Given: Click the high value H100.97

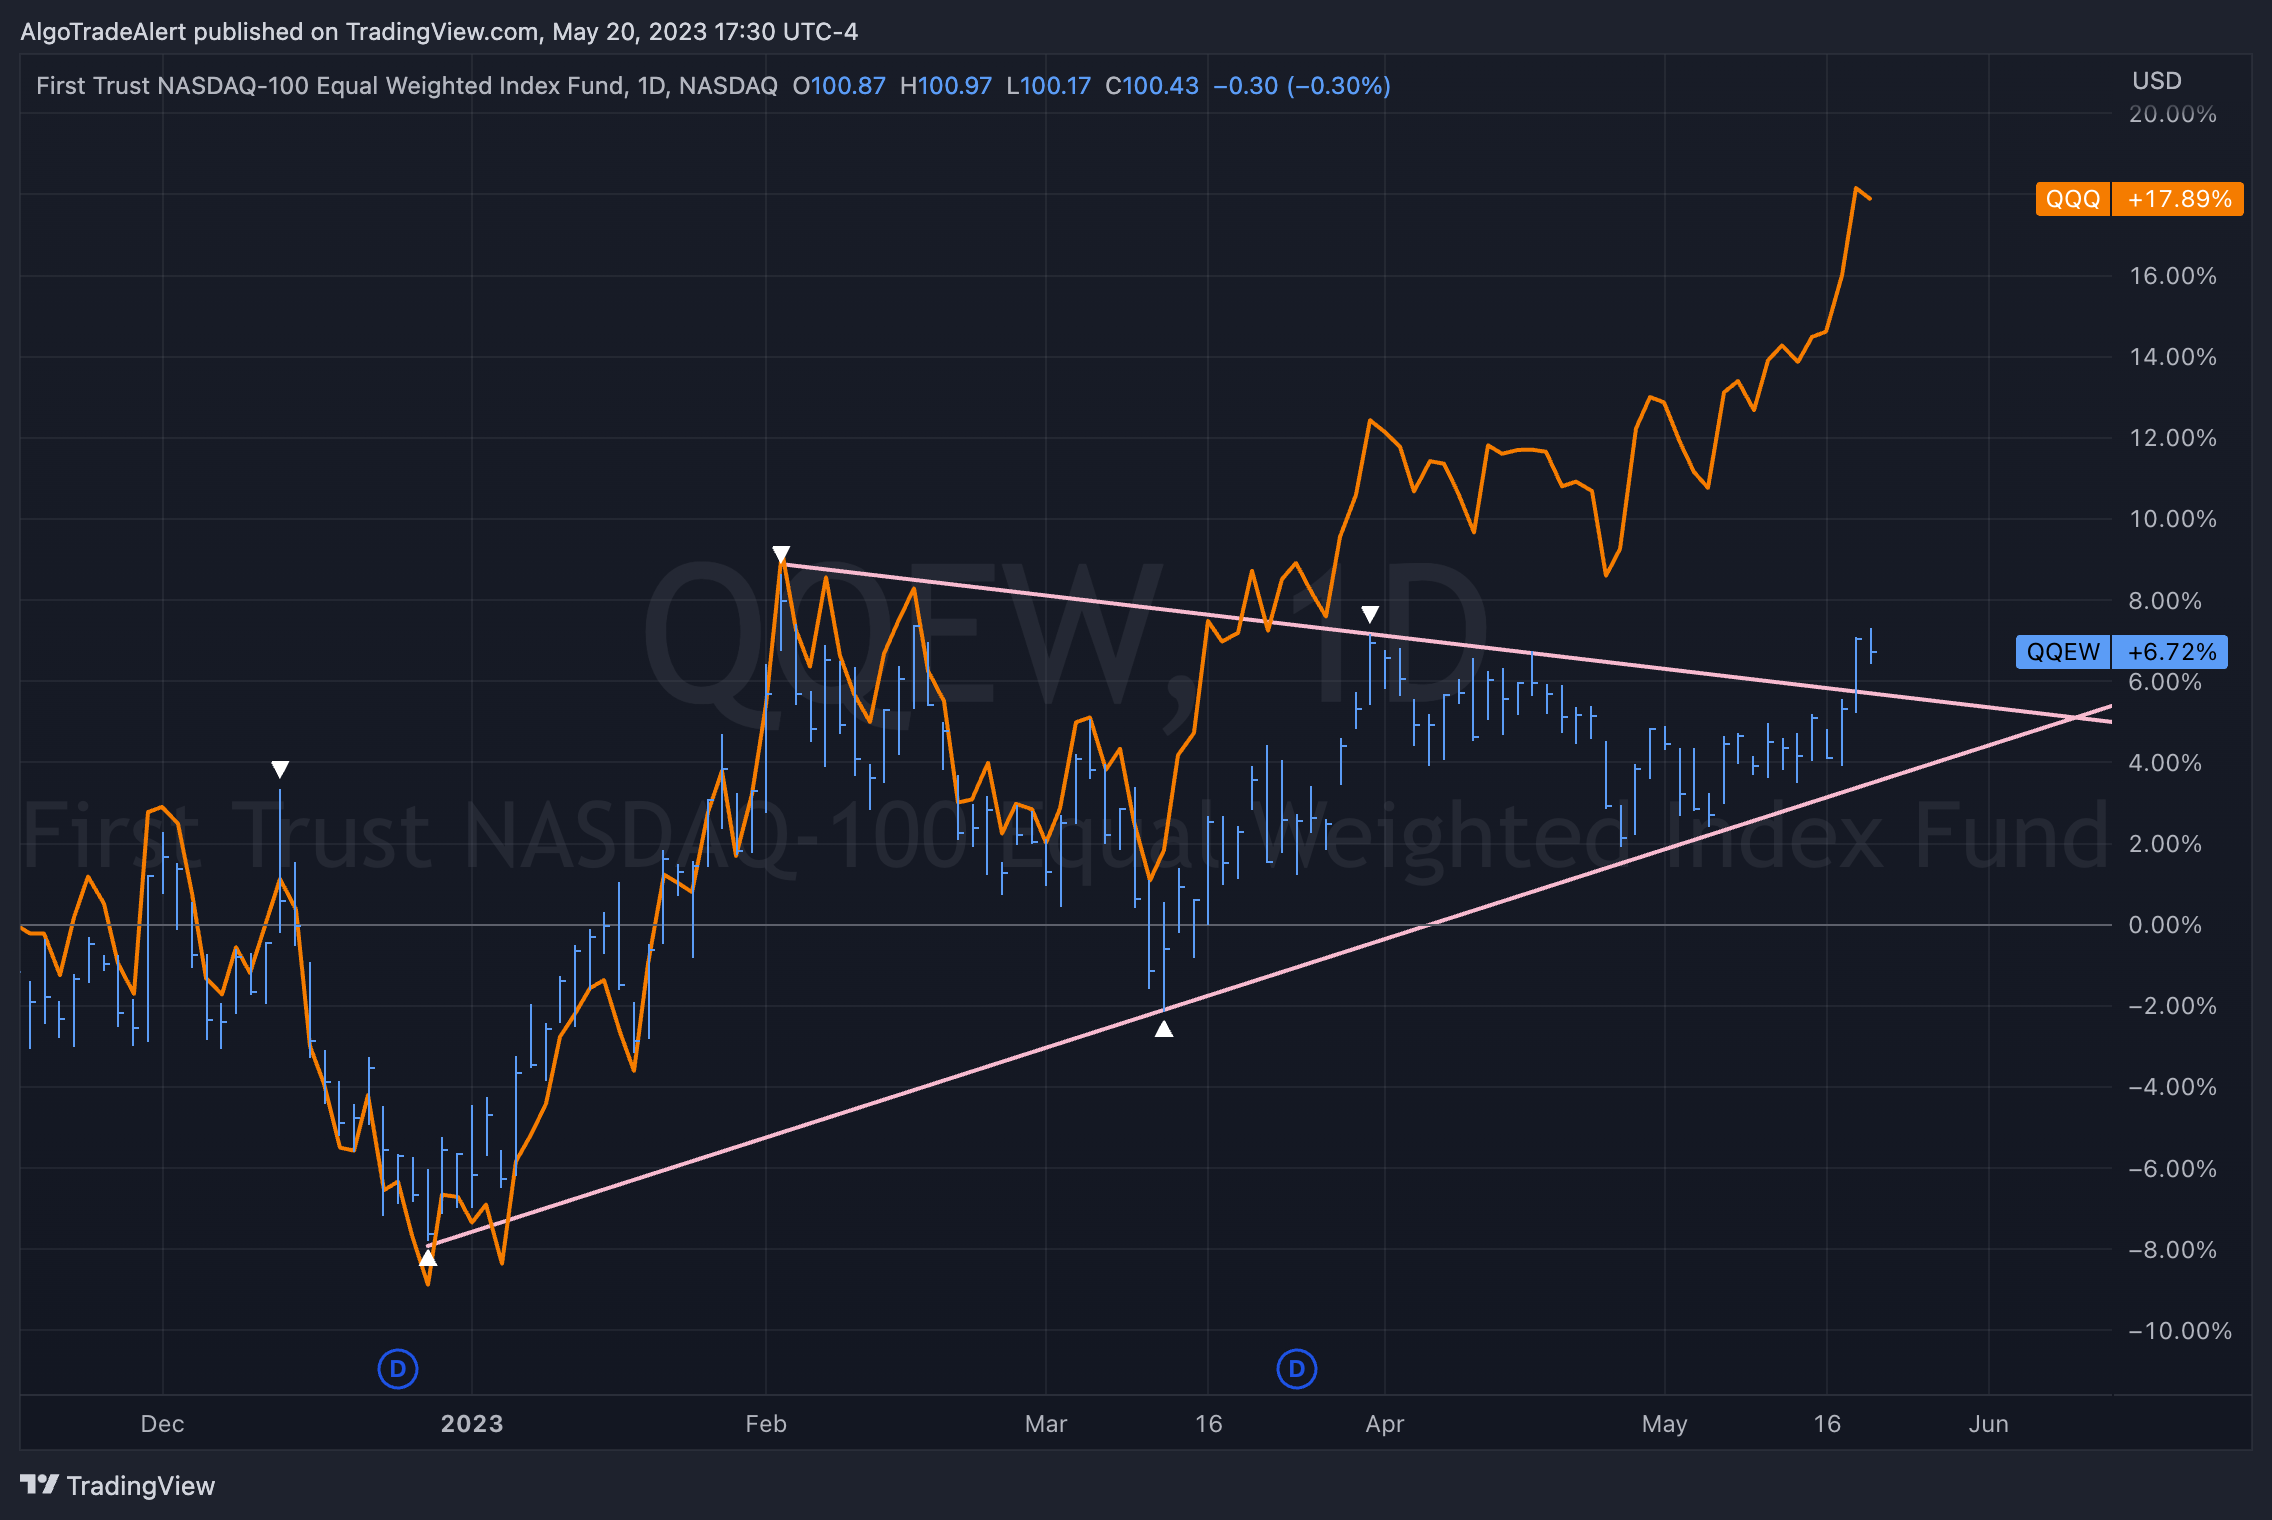Looking at the screenshot, I should [946, 86].
